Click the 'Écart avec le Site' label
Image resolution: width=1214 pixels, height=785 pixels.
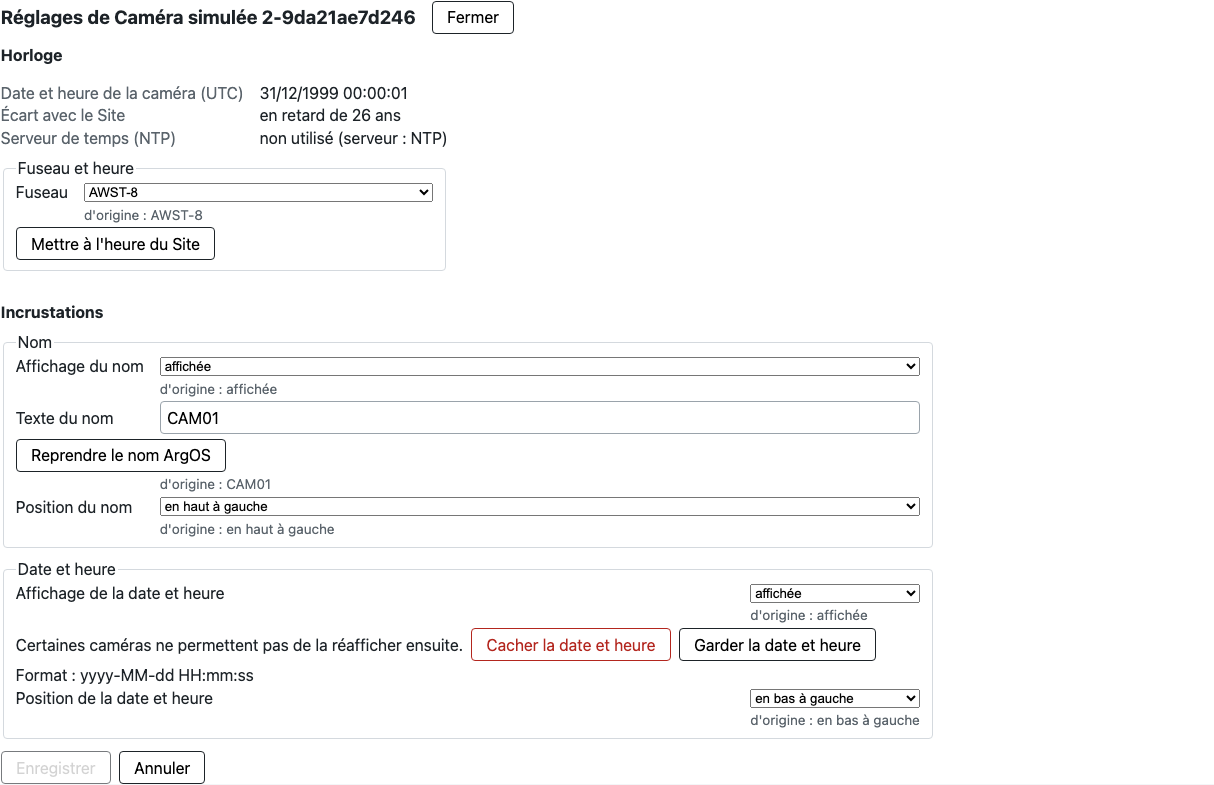point(63,116)
